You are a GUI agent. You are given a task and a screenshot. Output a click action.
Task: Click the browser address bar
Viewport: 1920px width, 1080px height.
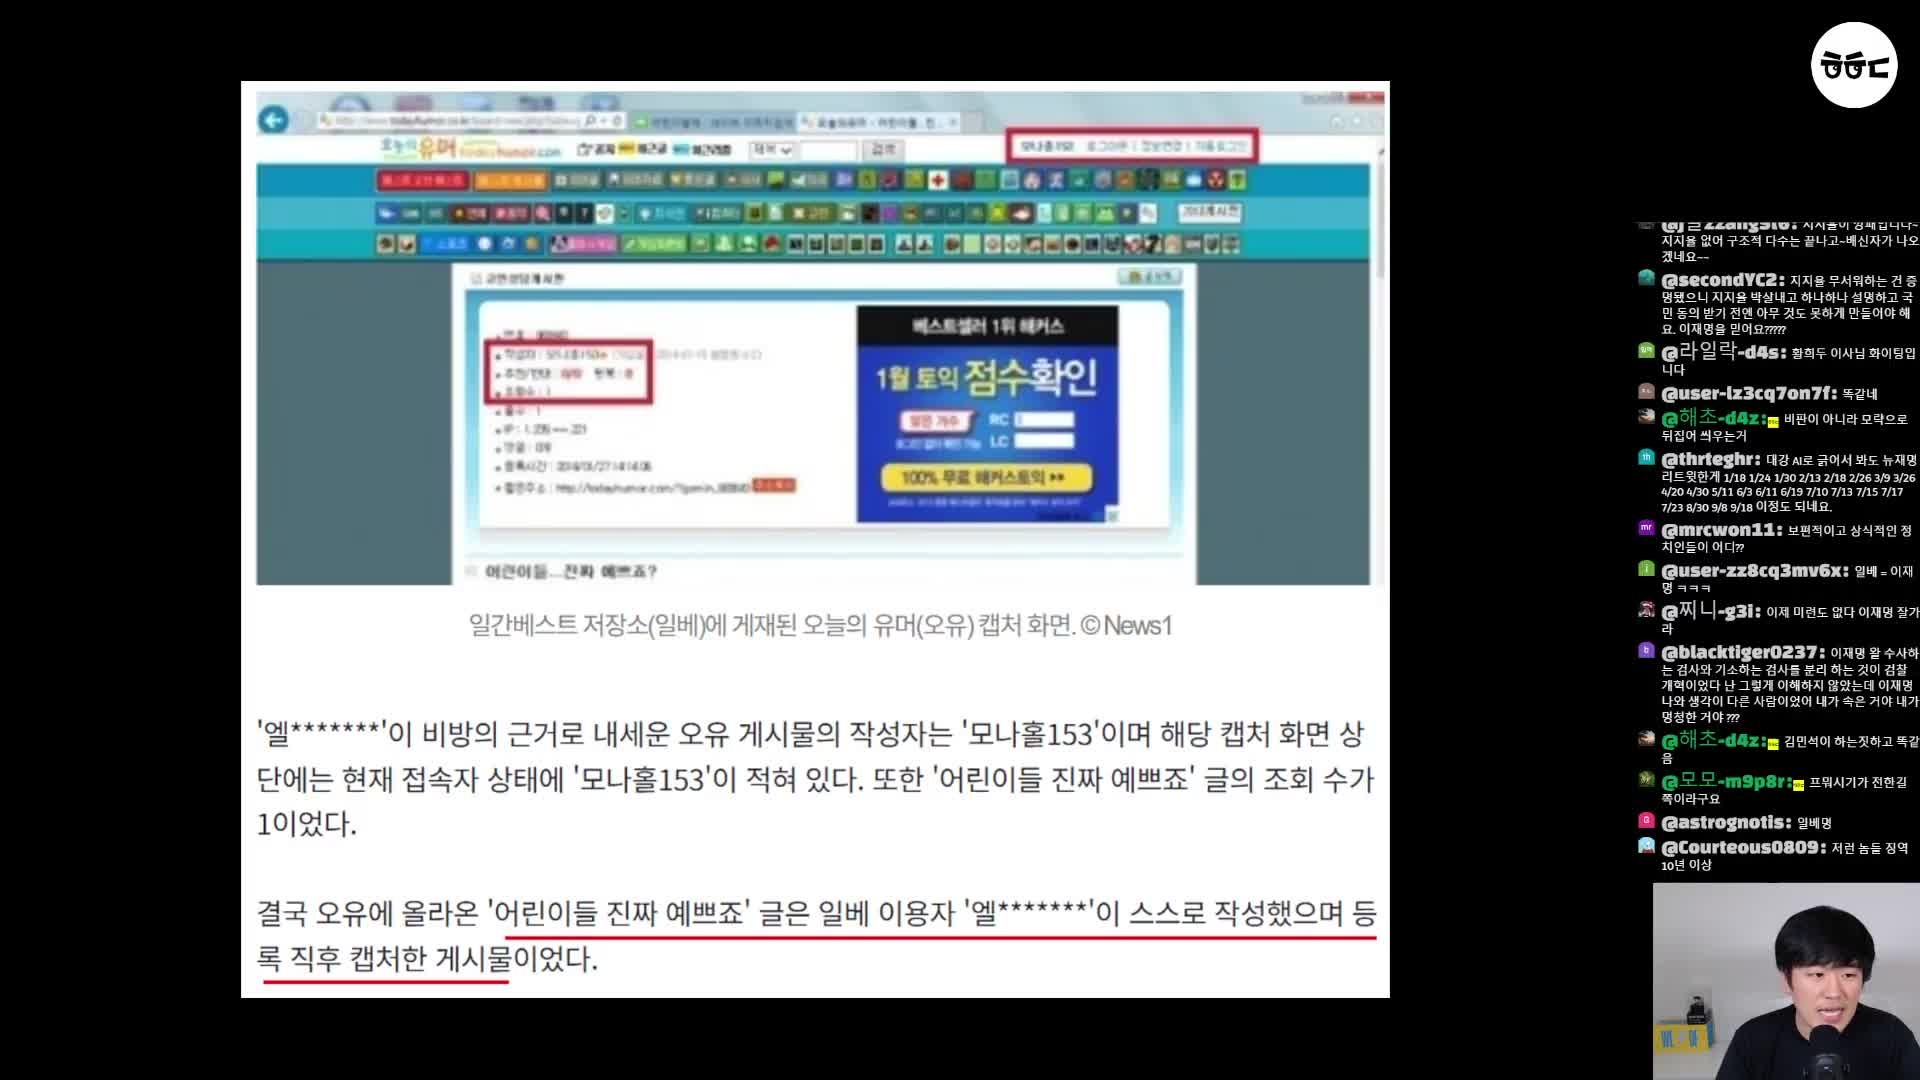click(470, 120)
